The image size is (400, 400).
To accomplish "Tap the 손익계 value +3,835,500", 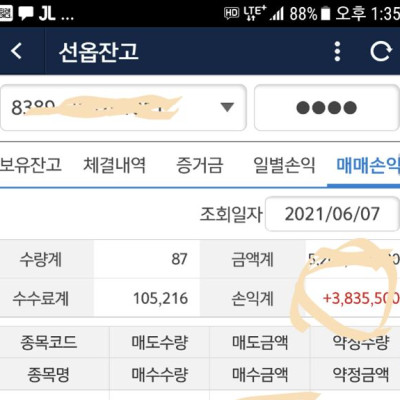I will tap(361, 298).
